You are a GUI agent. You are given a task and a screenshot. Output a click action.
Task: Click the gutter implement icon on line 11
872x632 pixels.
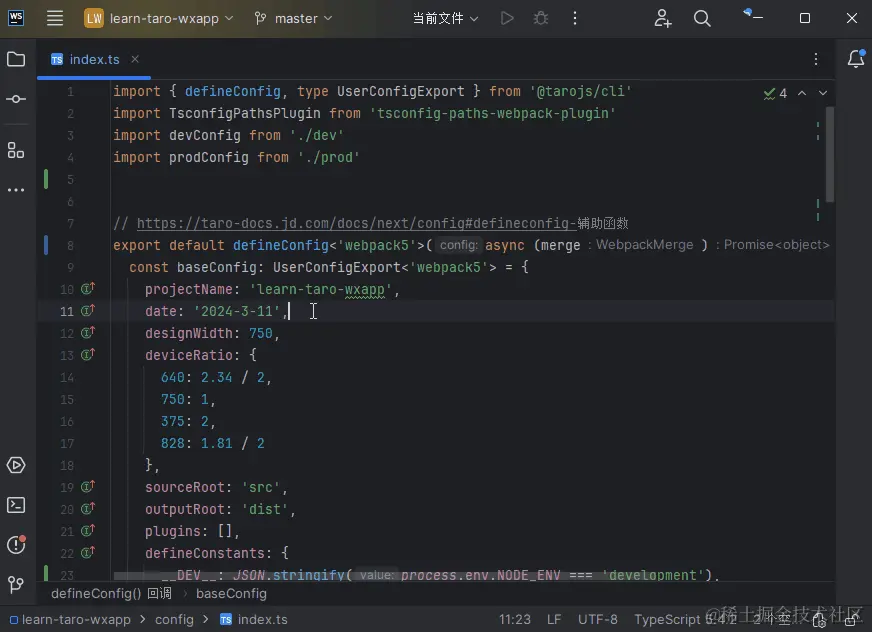tap(88, 310)
